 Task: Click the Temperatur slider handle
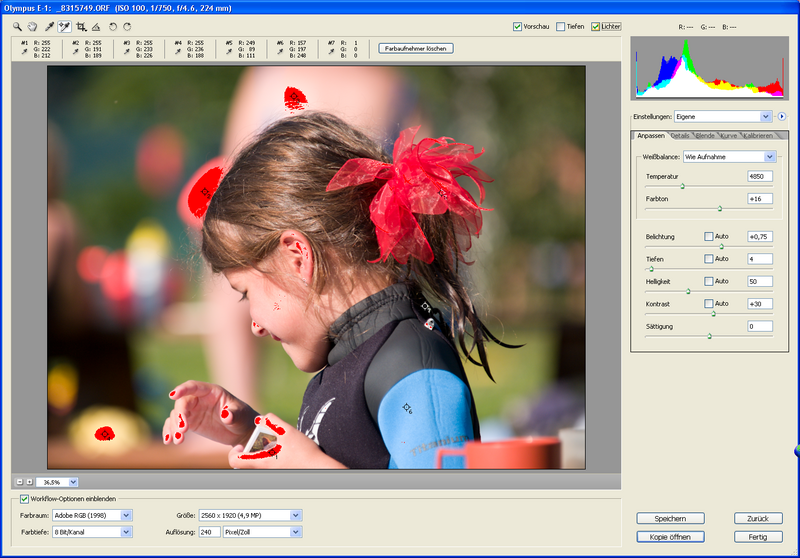[x=683, y=186]
